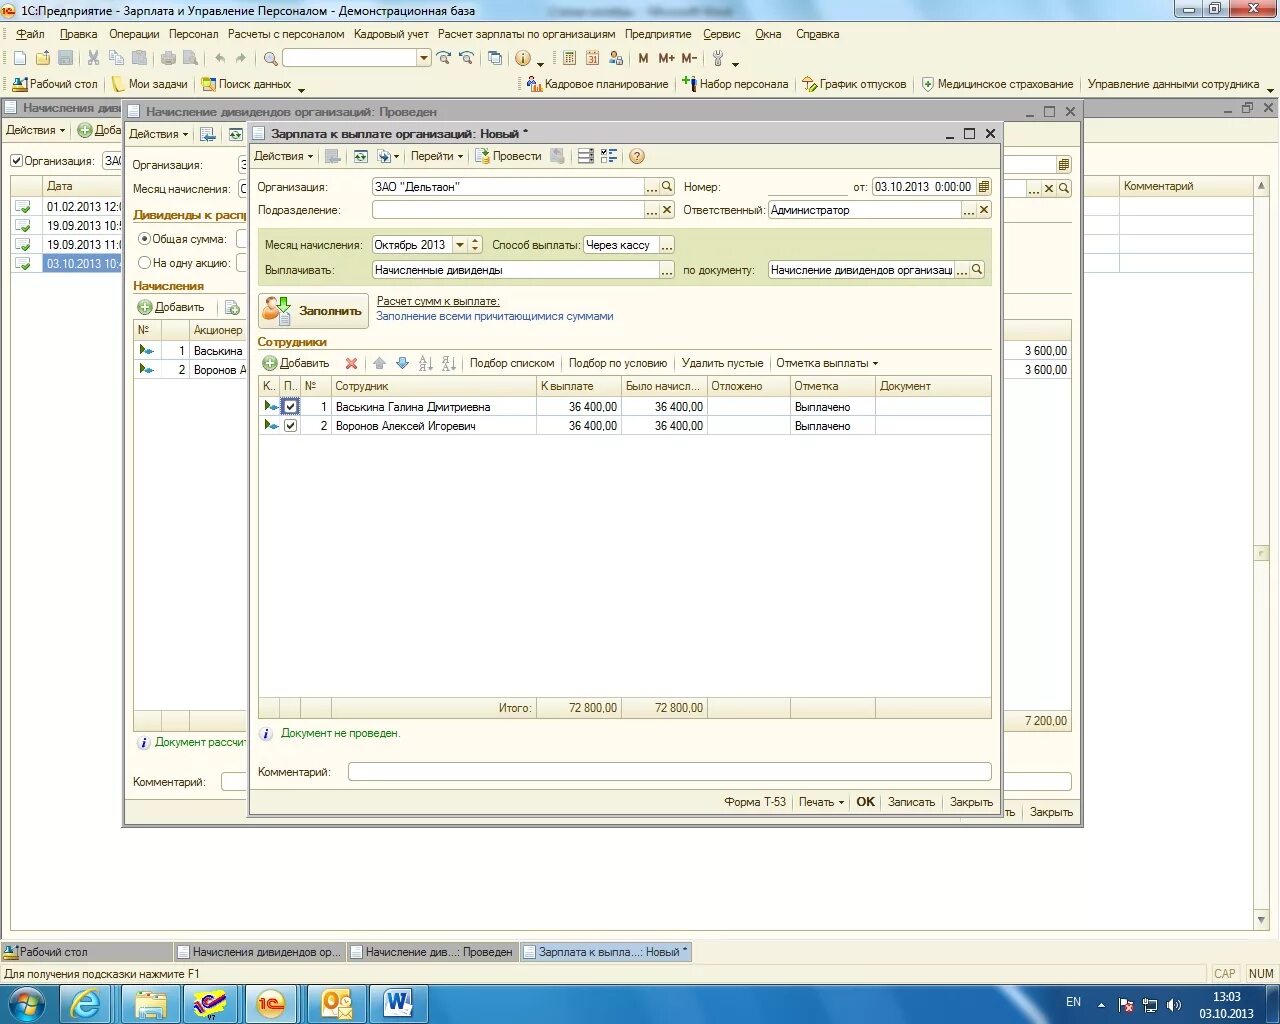Open Способ выплаты selection ellipsis button
Screen dimensions: 1280x1024
pyautogui.click(x=667, y=245)
